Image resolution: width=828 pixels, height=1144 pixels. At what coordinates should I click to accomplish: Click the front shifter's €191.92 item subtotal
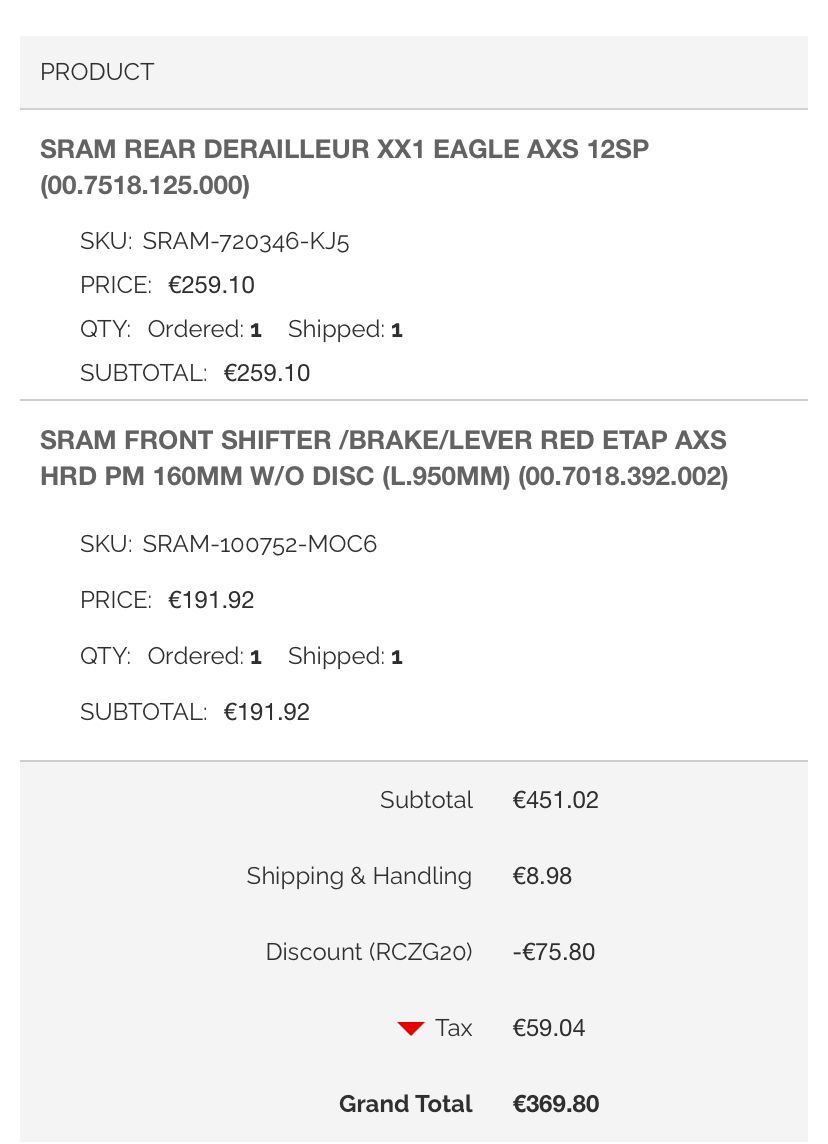tap(267, 713)
